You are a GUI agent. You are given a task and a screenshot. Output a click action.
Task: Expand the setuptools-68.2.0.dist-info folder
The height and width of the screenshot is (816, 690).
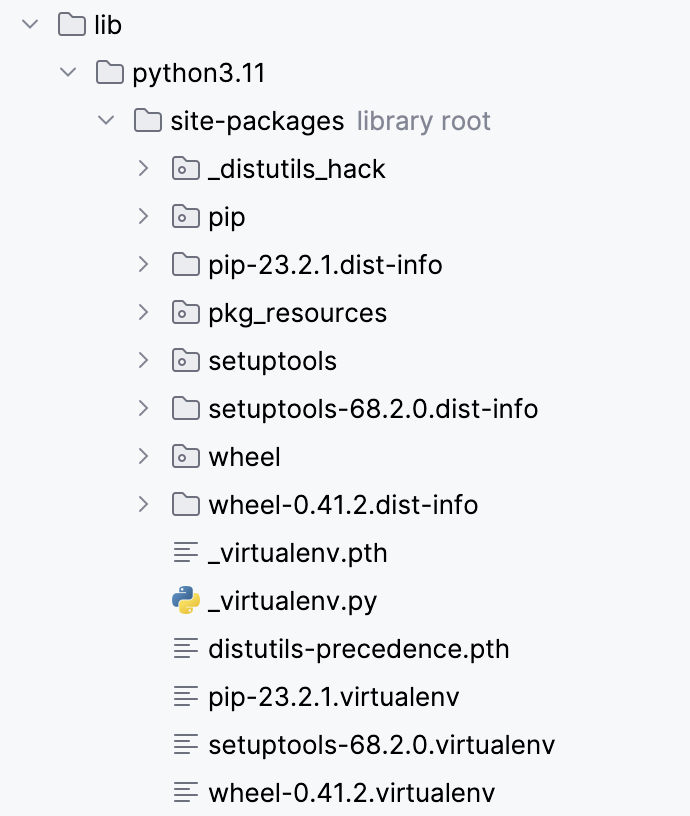click(144, 409)
